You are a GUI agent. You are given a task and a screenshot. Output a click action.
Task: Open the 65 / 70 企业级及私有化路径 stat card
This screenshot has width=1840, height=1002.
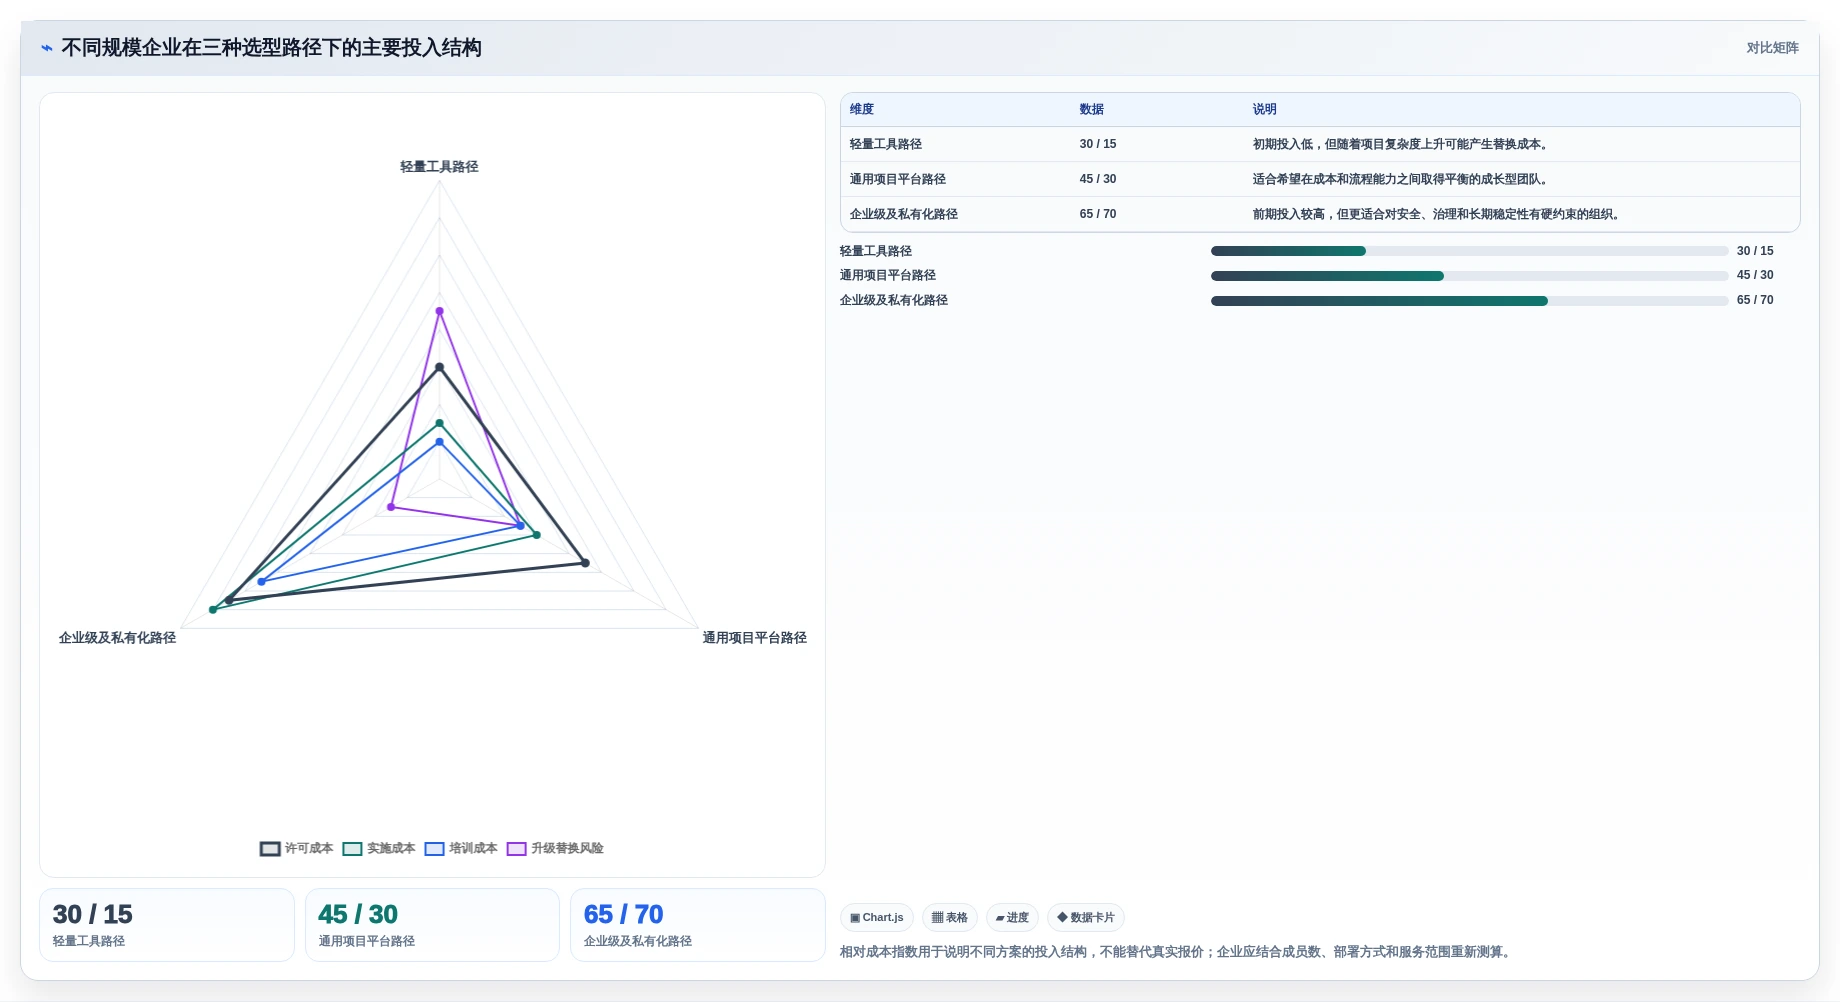click(x=698, y=925)
